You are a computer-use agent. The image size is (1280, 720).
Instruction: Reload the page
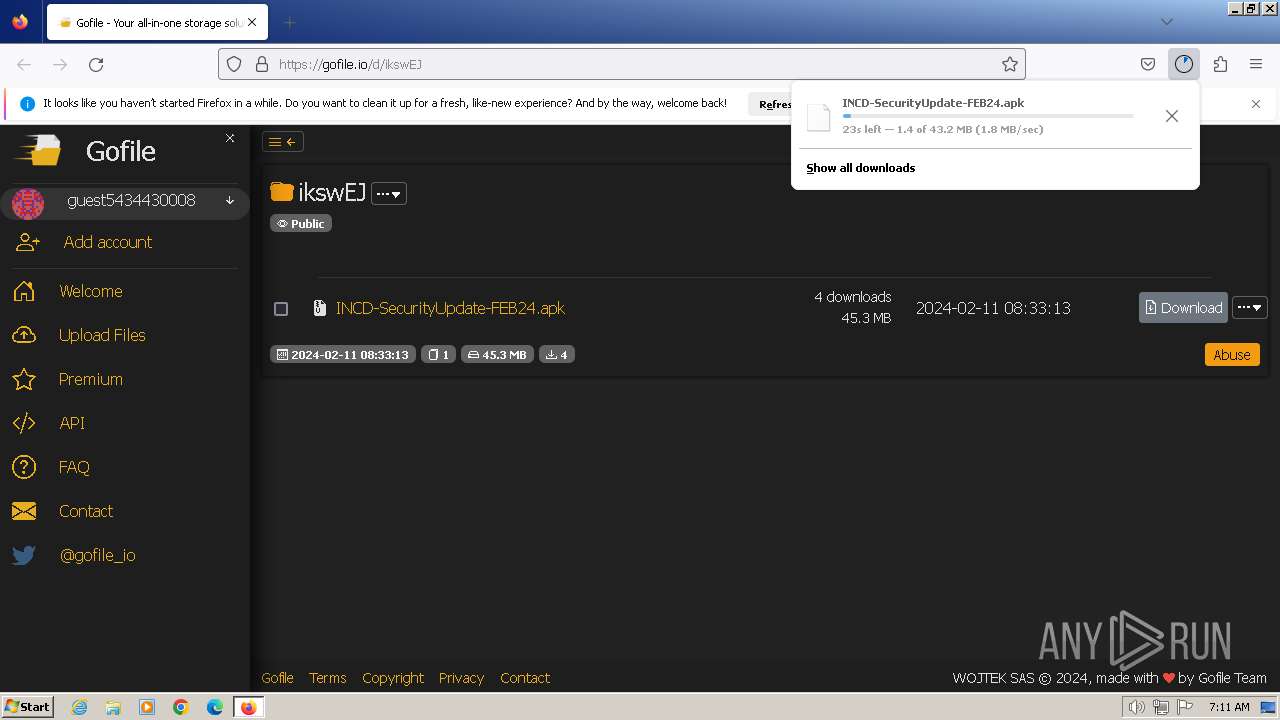click(96, 64)
